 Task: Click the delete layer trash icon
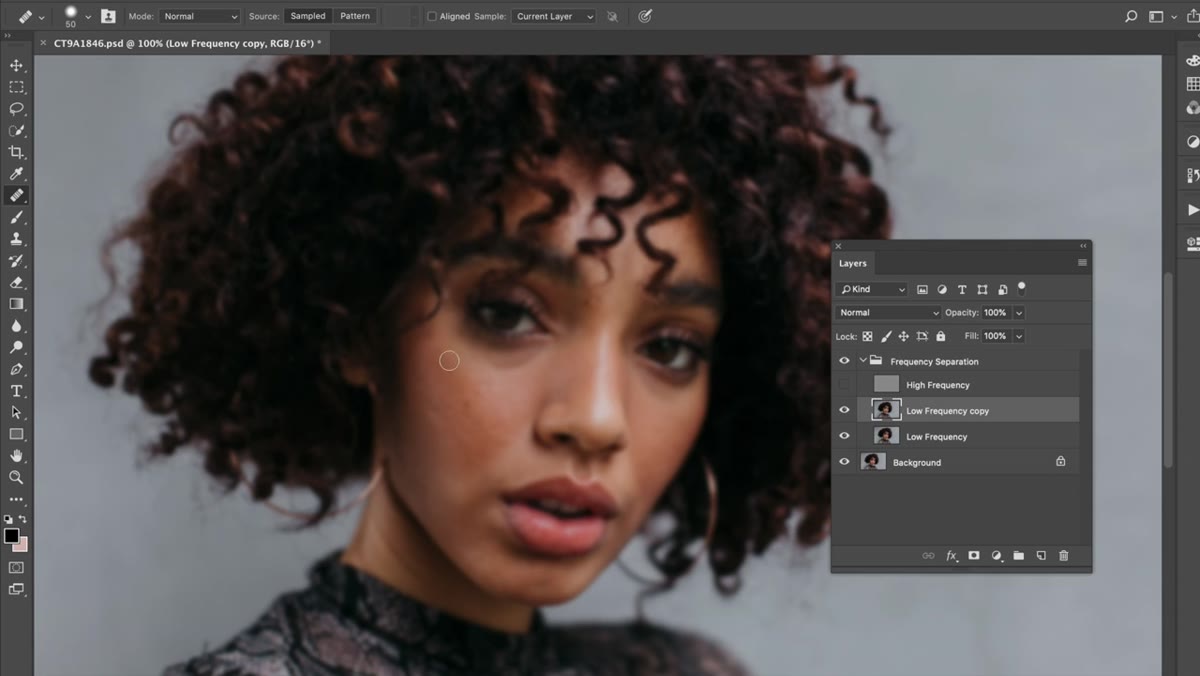[1063, 555]
